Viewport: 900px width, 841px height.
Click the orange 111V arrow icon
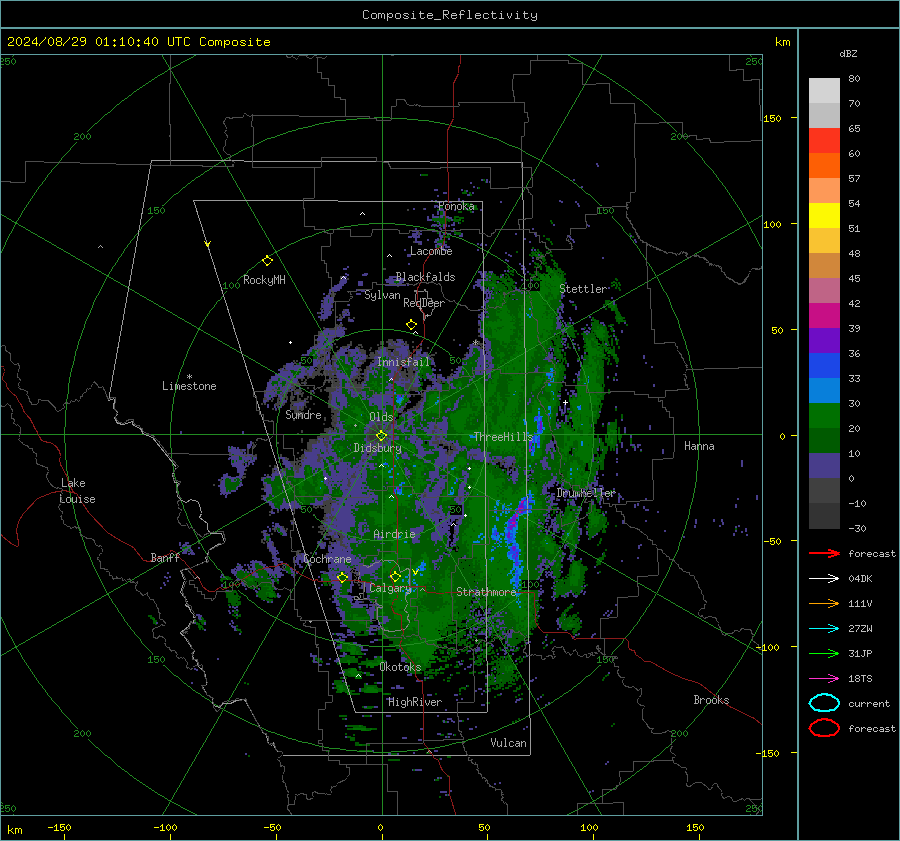tap(824, 603)
